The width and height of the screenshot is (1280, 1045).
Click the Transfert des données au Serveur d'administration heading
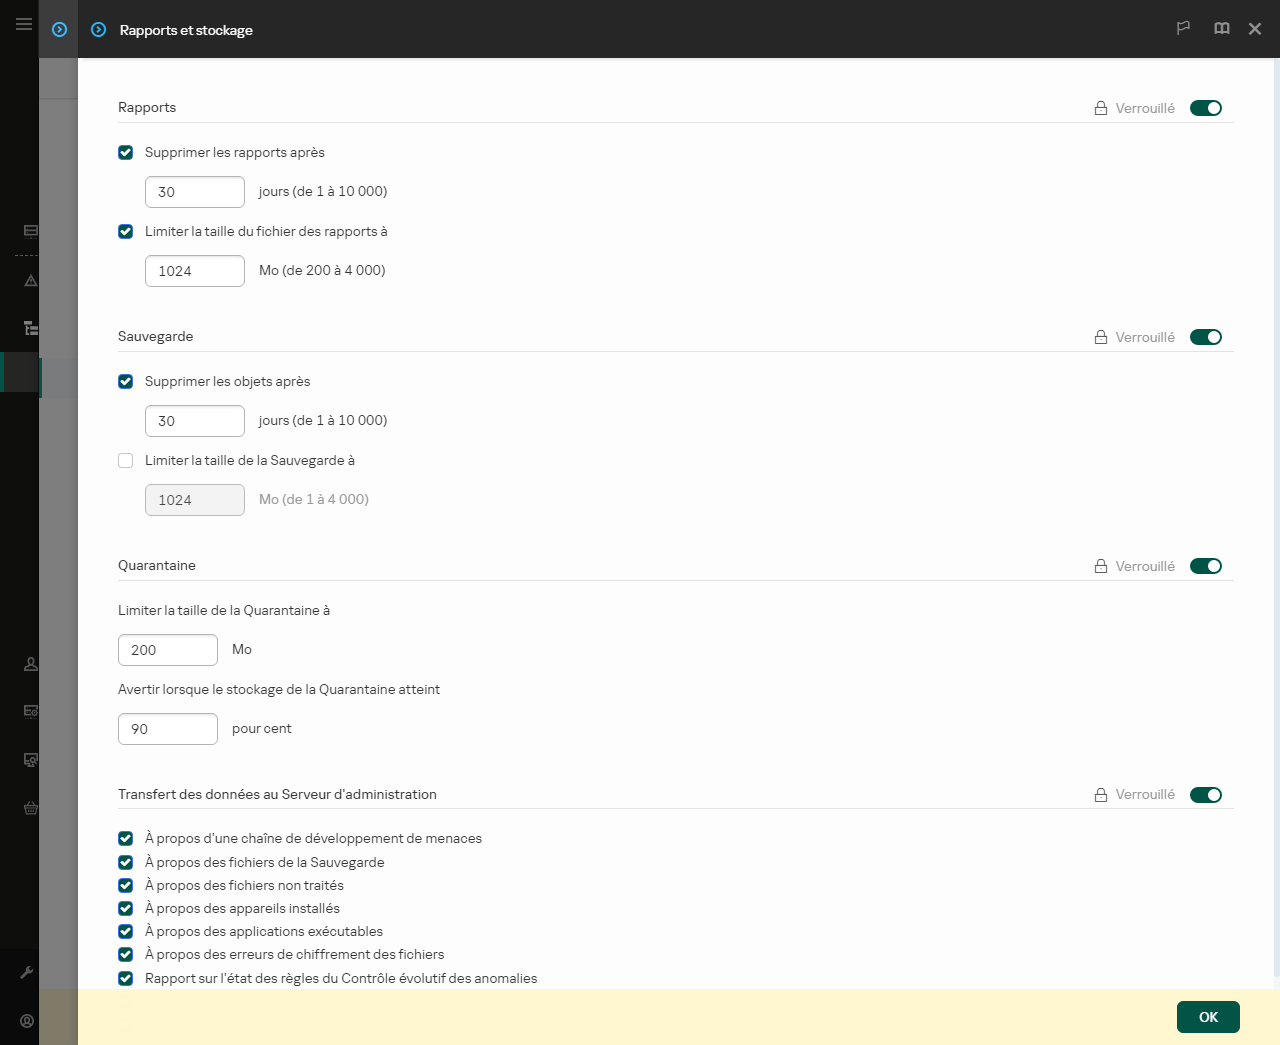277,794
